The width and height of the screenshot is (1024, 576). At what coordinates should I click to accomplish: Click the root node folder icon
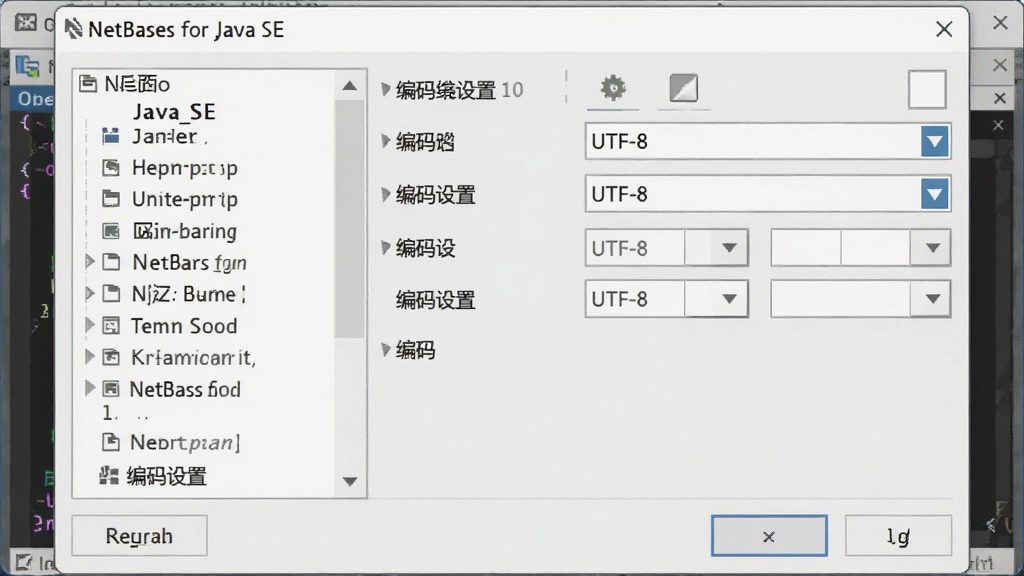point(88,84)
